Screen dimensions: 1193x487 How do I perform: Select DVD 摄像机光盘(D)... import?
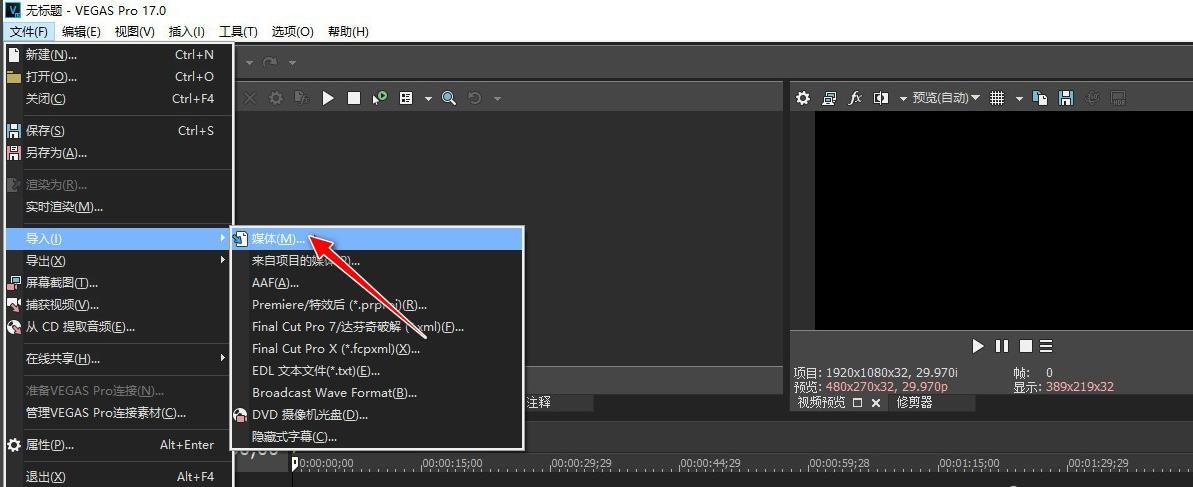click(377, 415)
